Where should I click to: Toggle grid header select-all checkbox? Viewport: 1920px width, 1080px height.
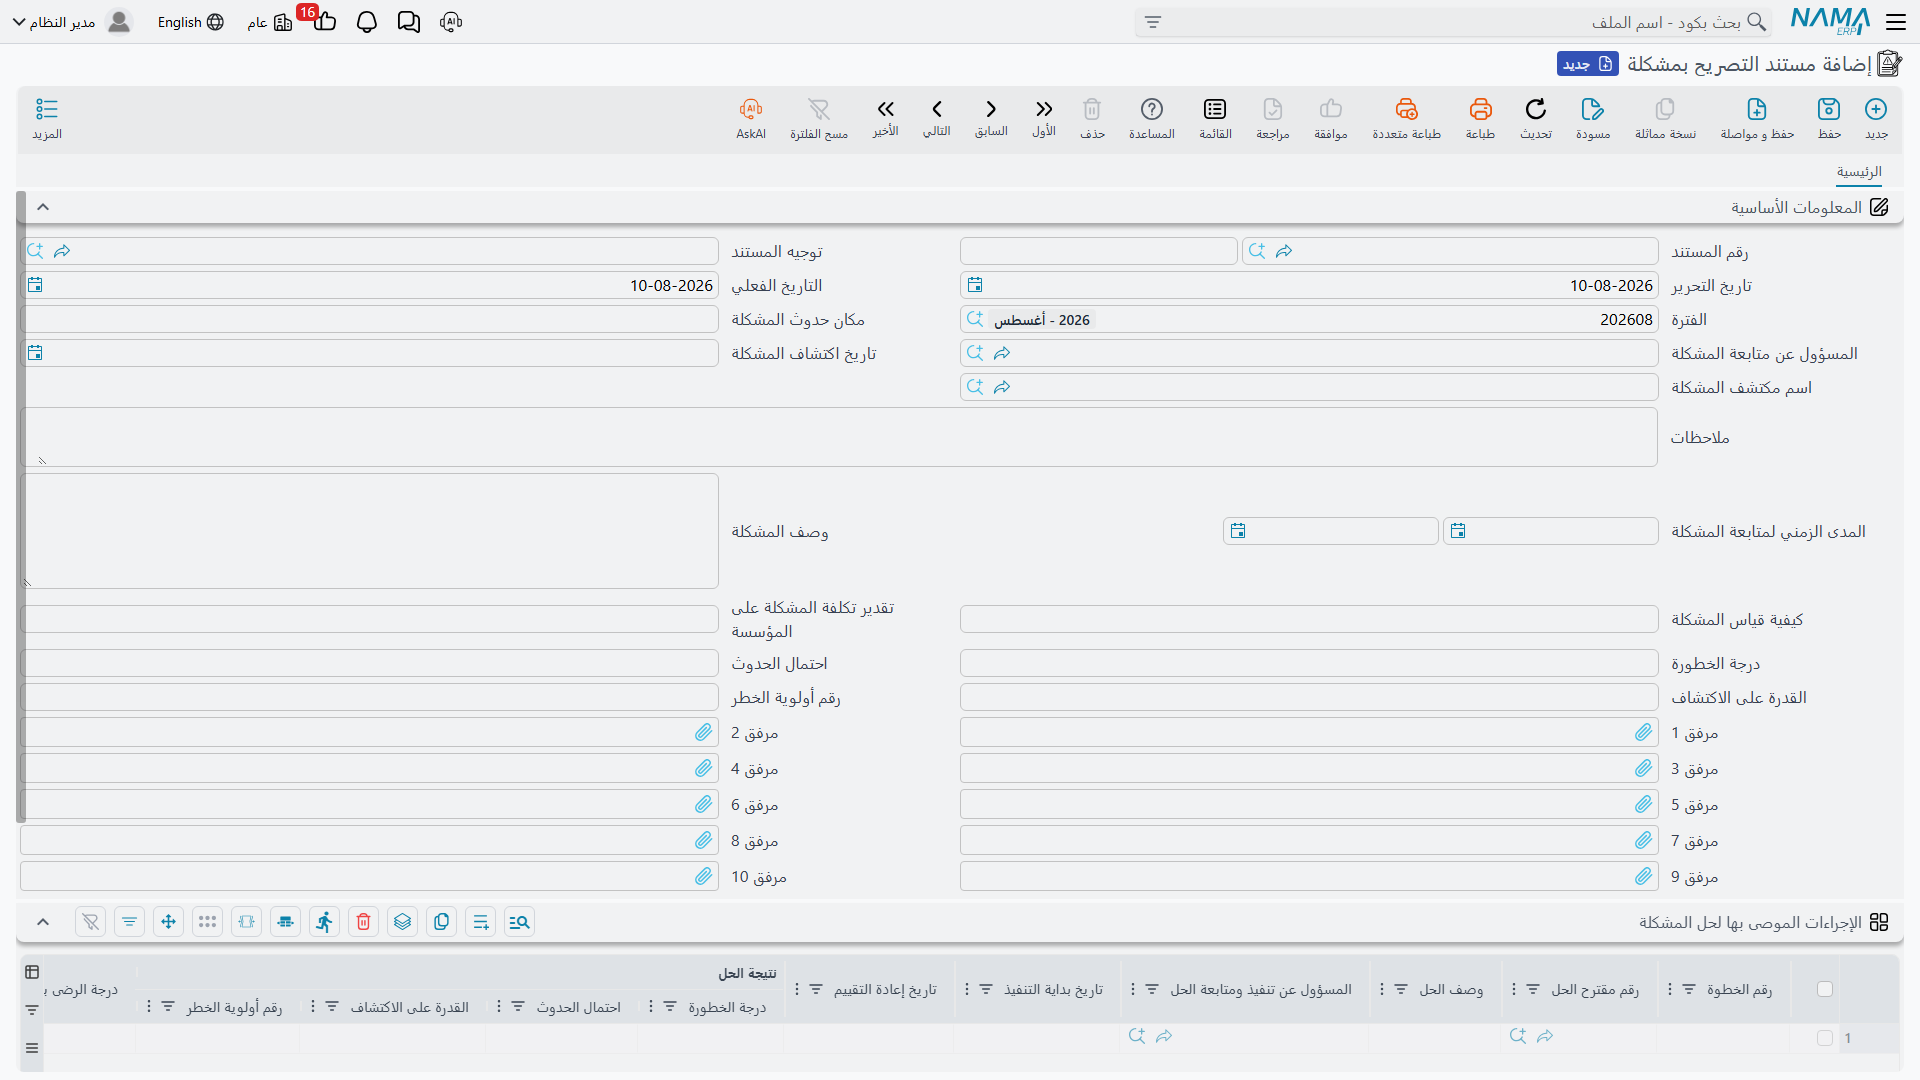(1825, 989)
